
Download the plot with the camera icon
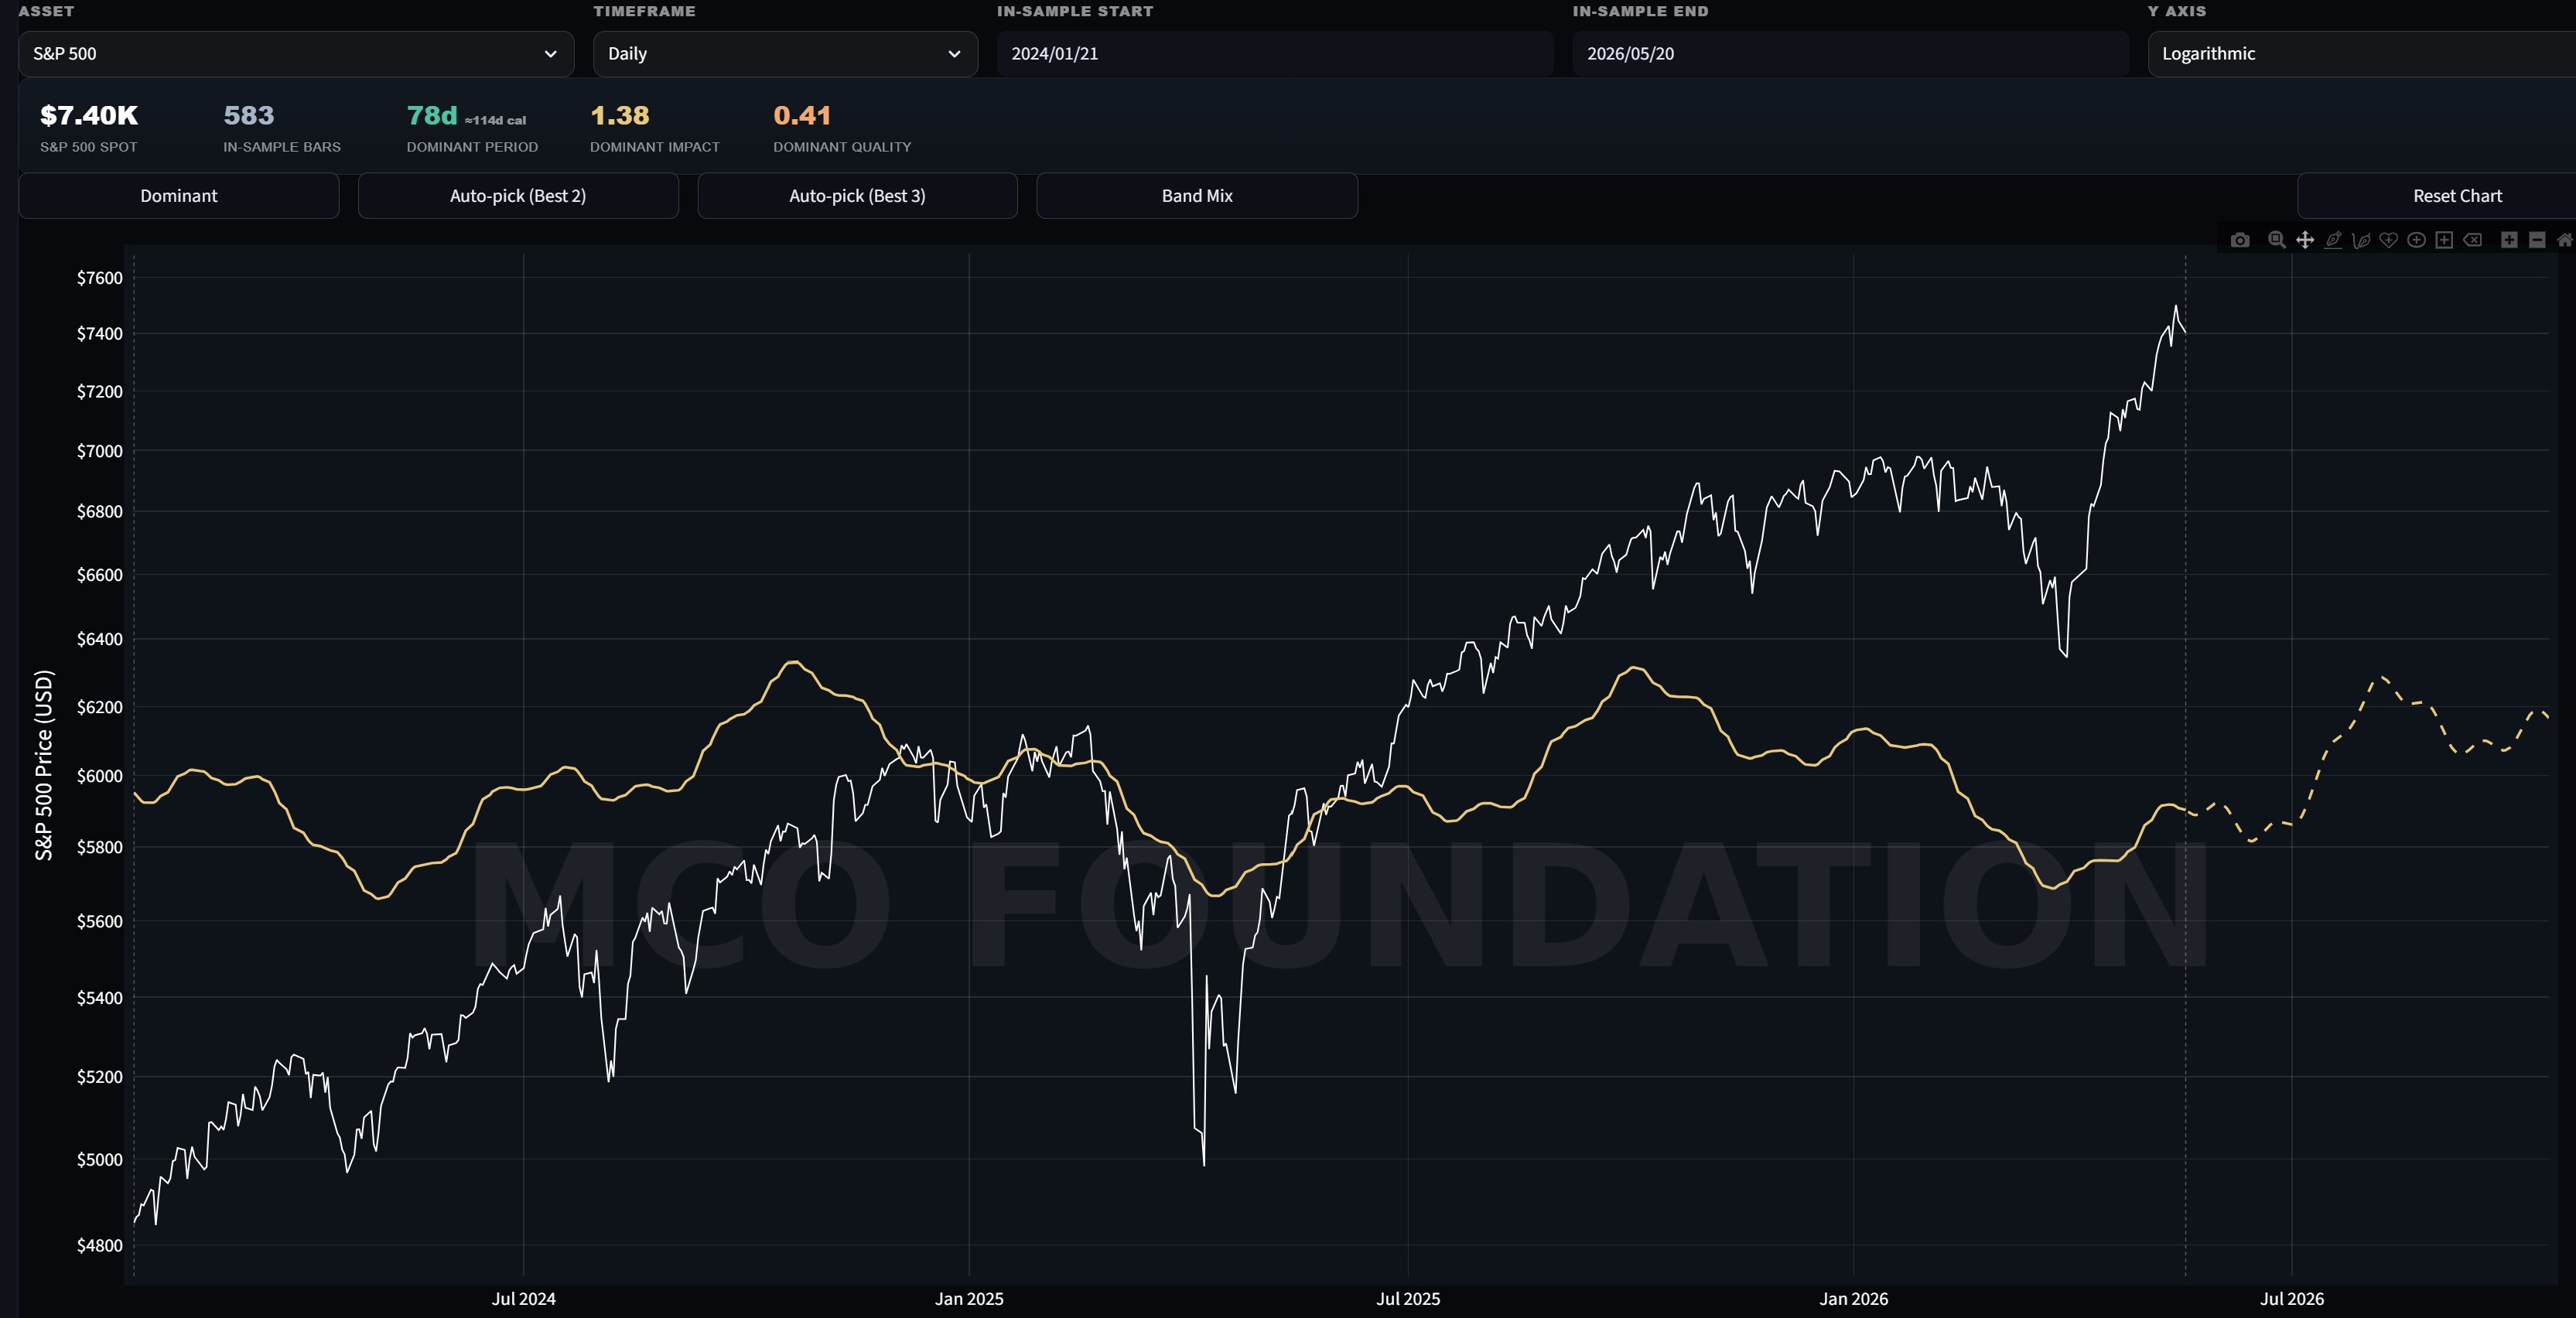(x=2240, y=240)
